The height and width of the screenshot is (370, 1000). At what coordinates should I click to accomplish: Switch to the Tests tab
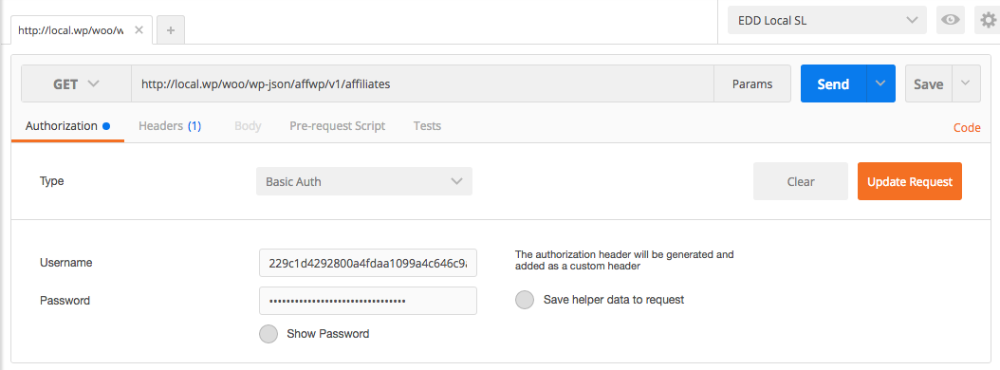click(x=427, y=126)
